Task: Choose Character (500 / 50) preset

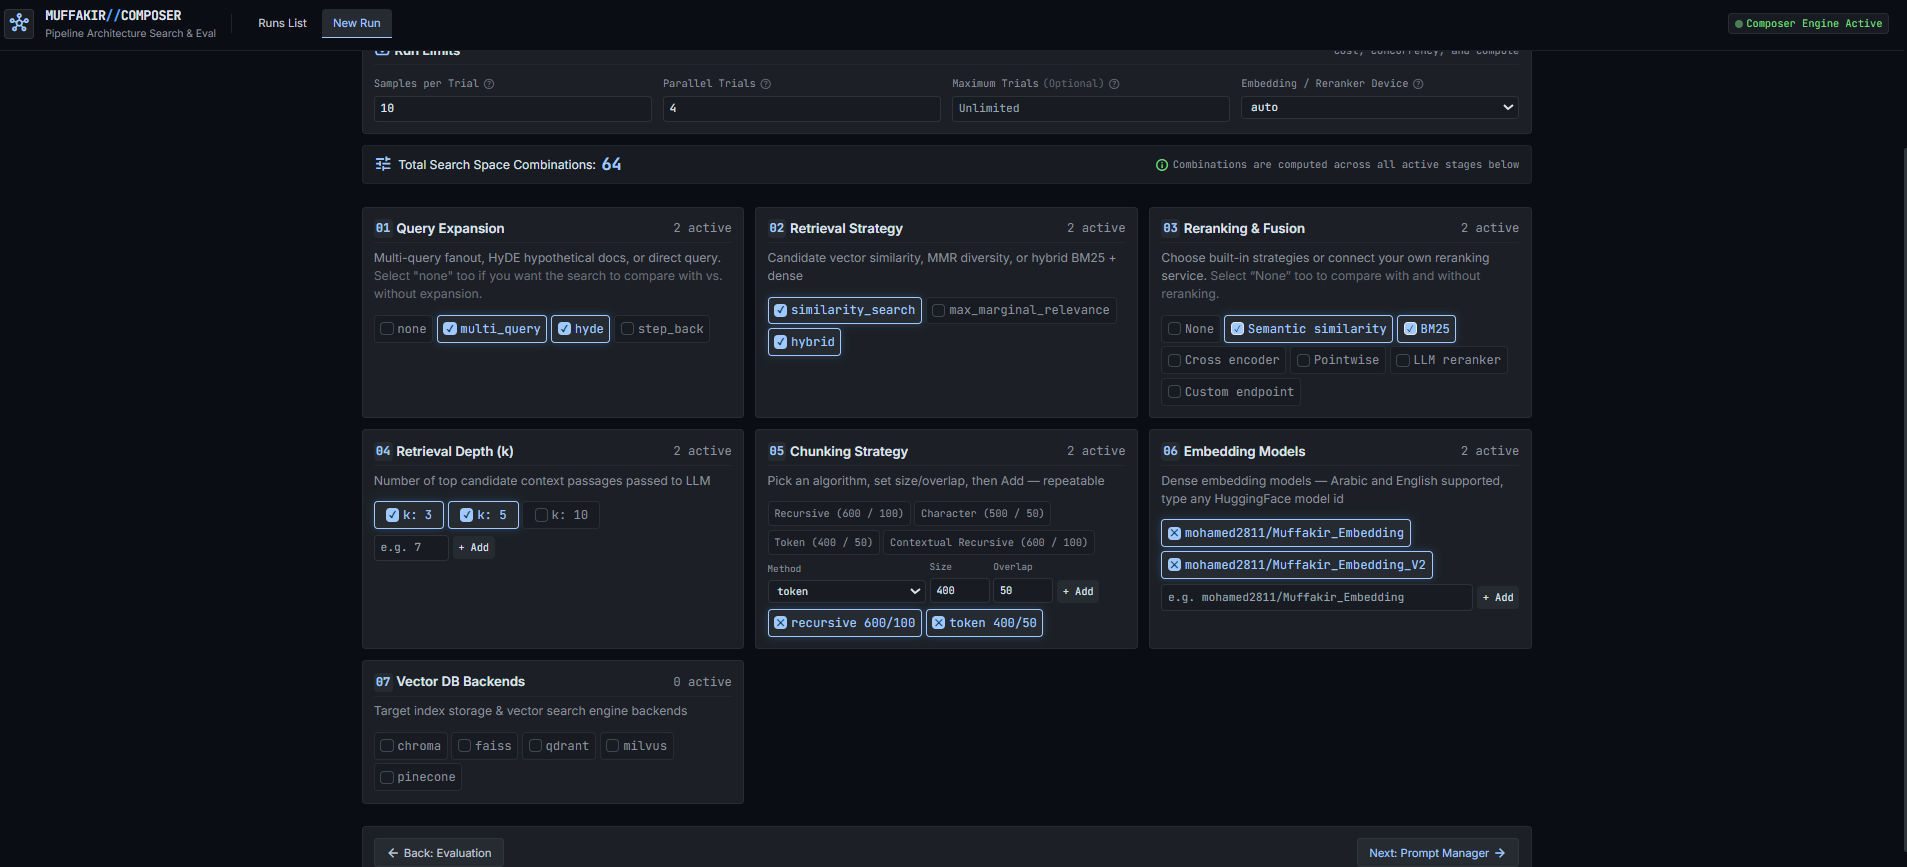Action: (x=982, y=514)
